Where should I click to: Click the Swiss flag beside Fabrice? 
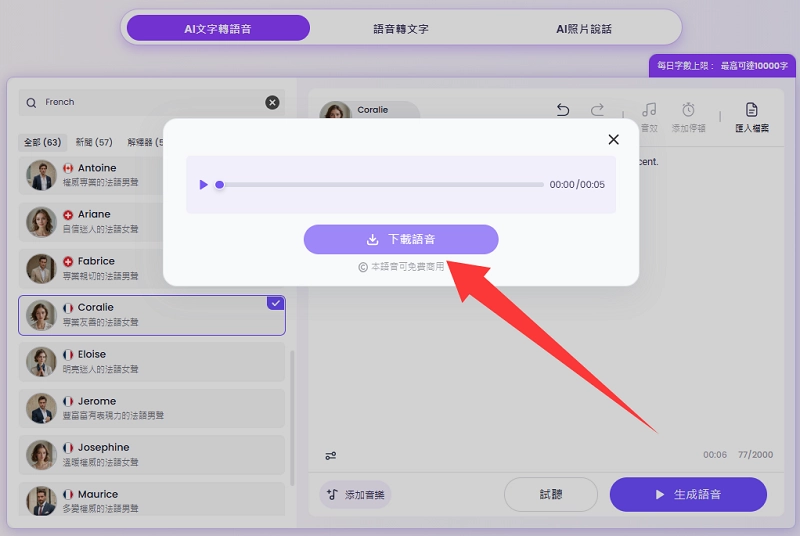coord(68,261)
